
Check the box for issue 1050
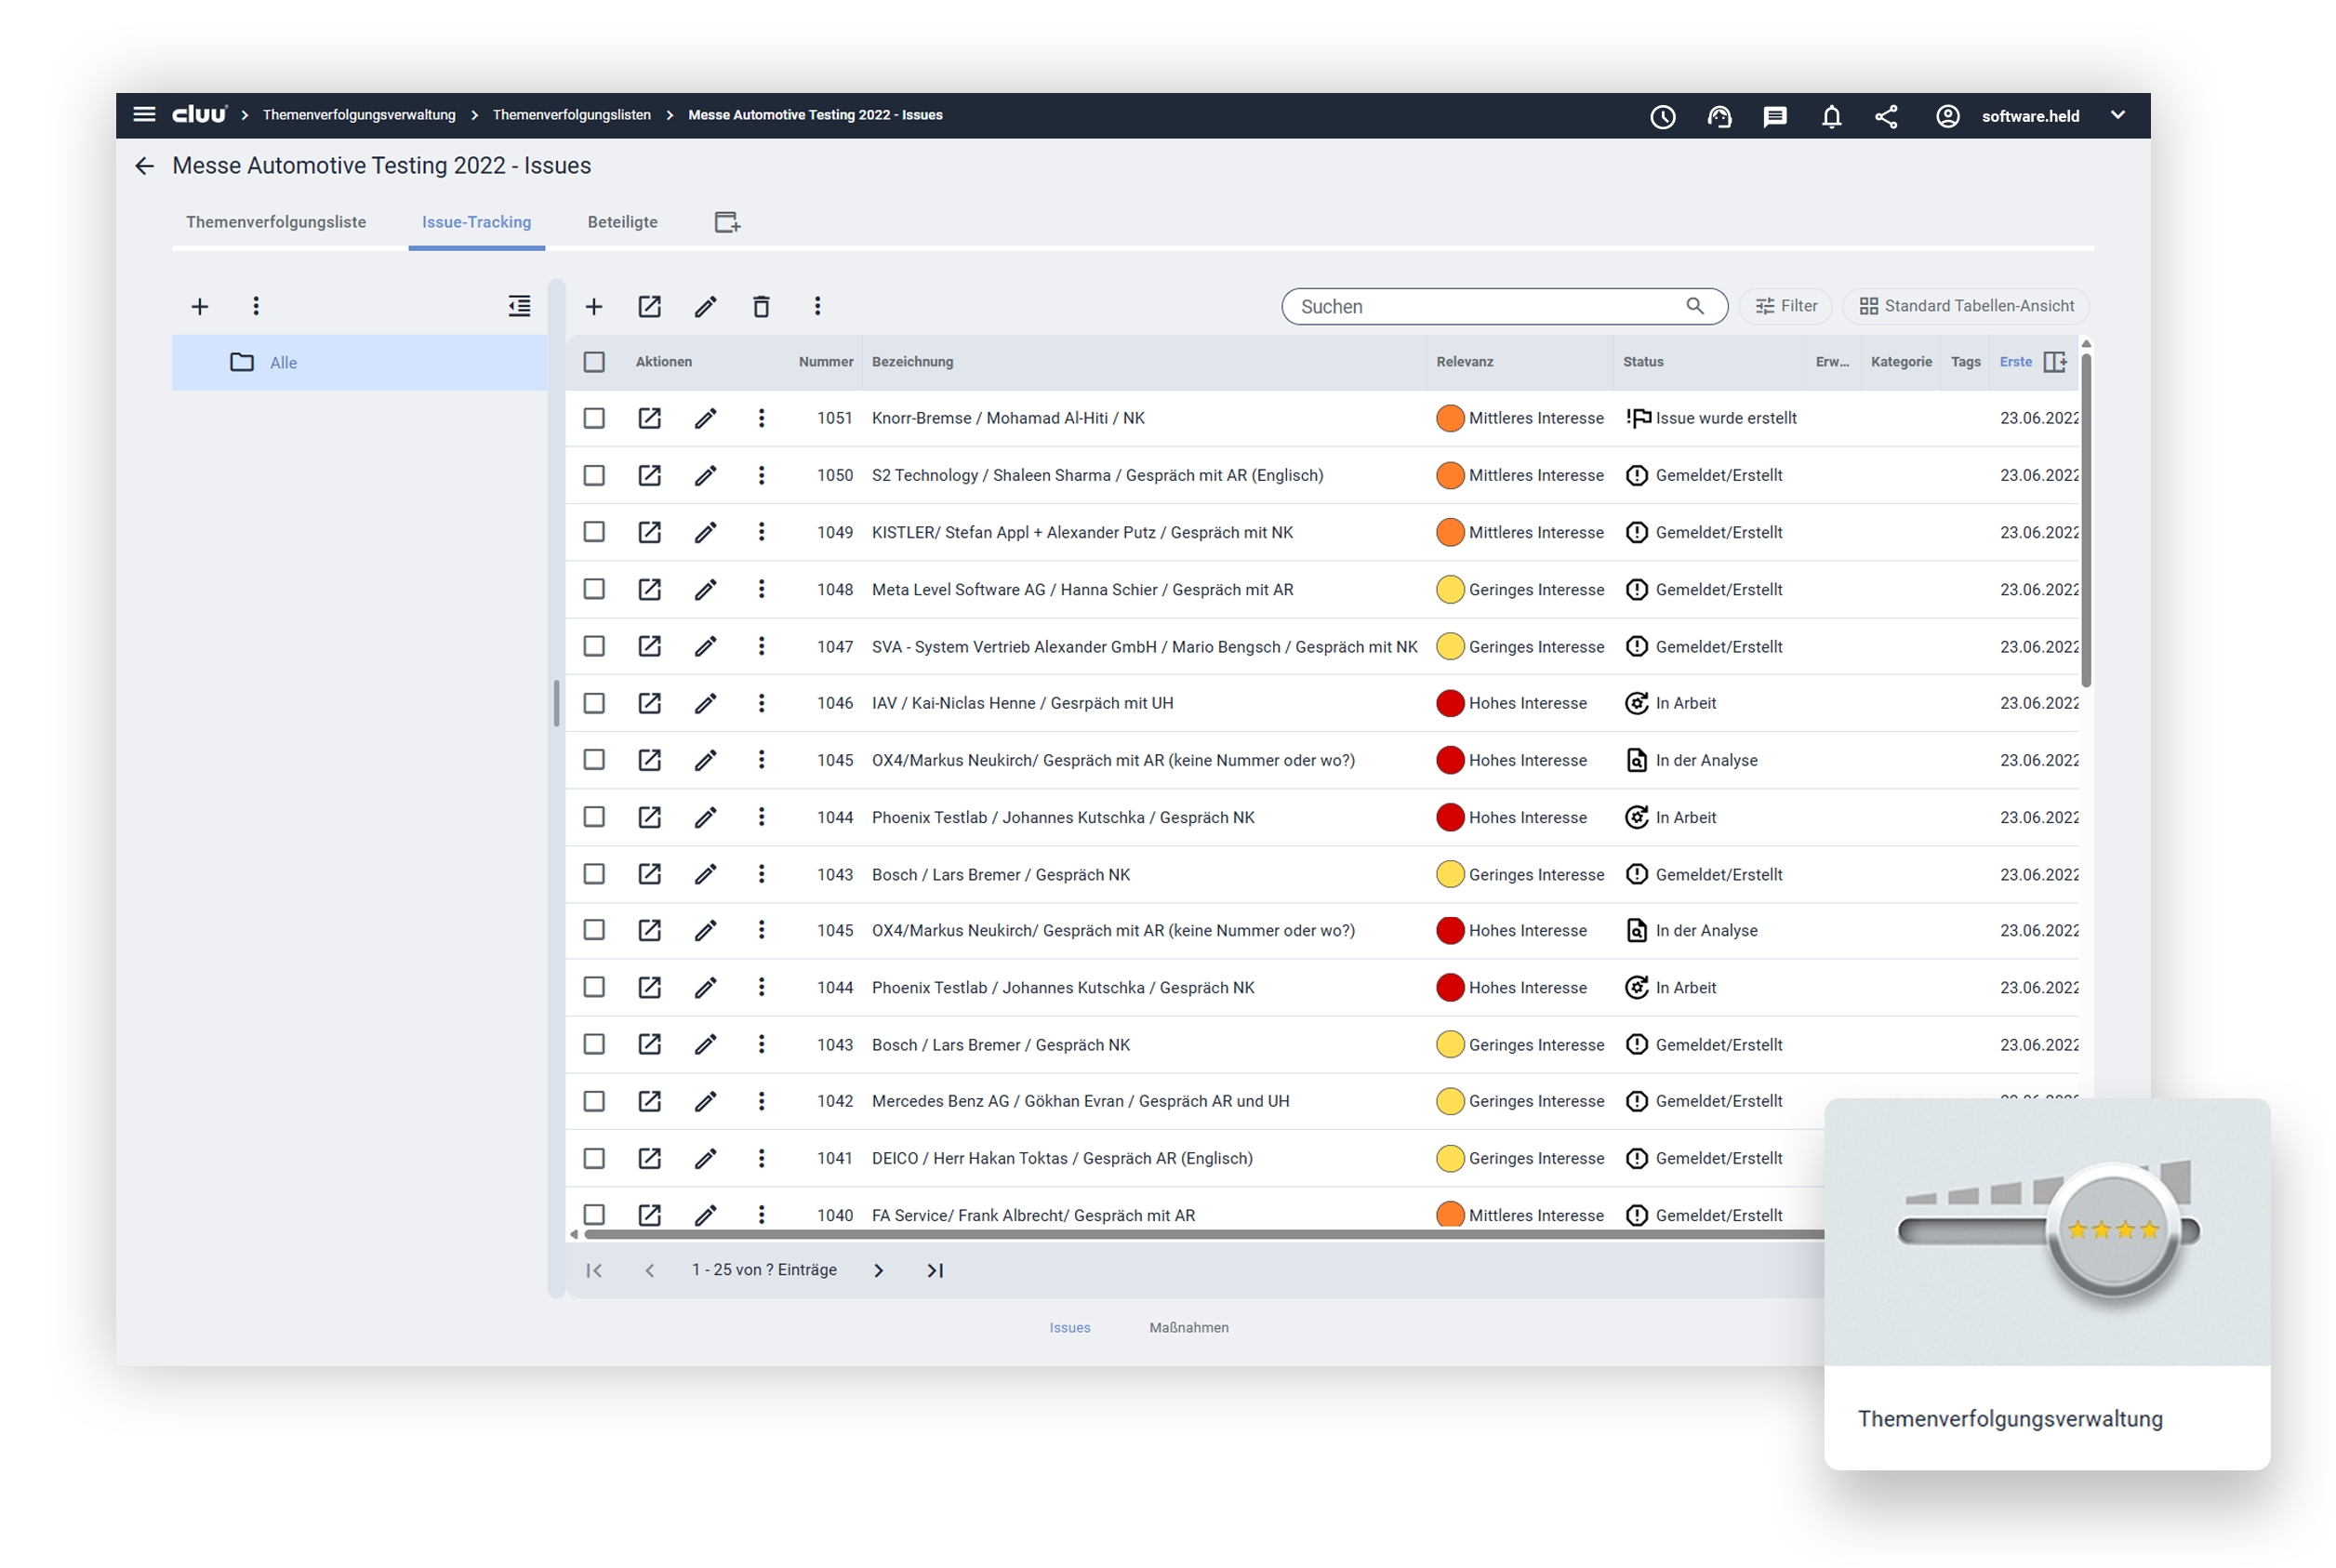(594, 475)
